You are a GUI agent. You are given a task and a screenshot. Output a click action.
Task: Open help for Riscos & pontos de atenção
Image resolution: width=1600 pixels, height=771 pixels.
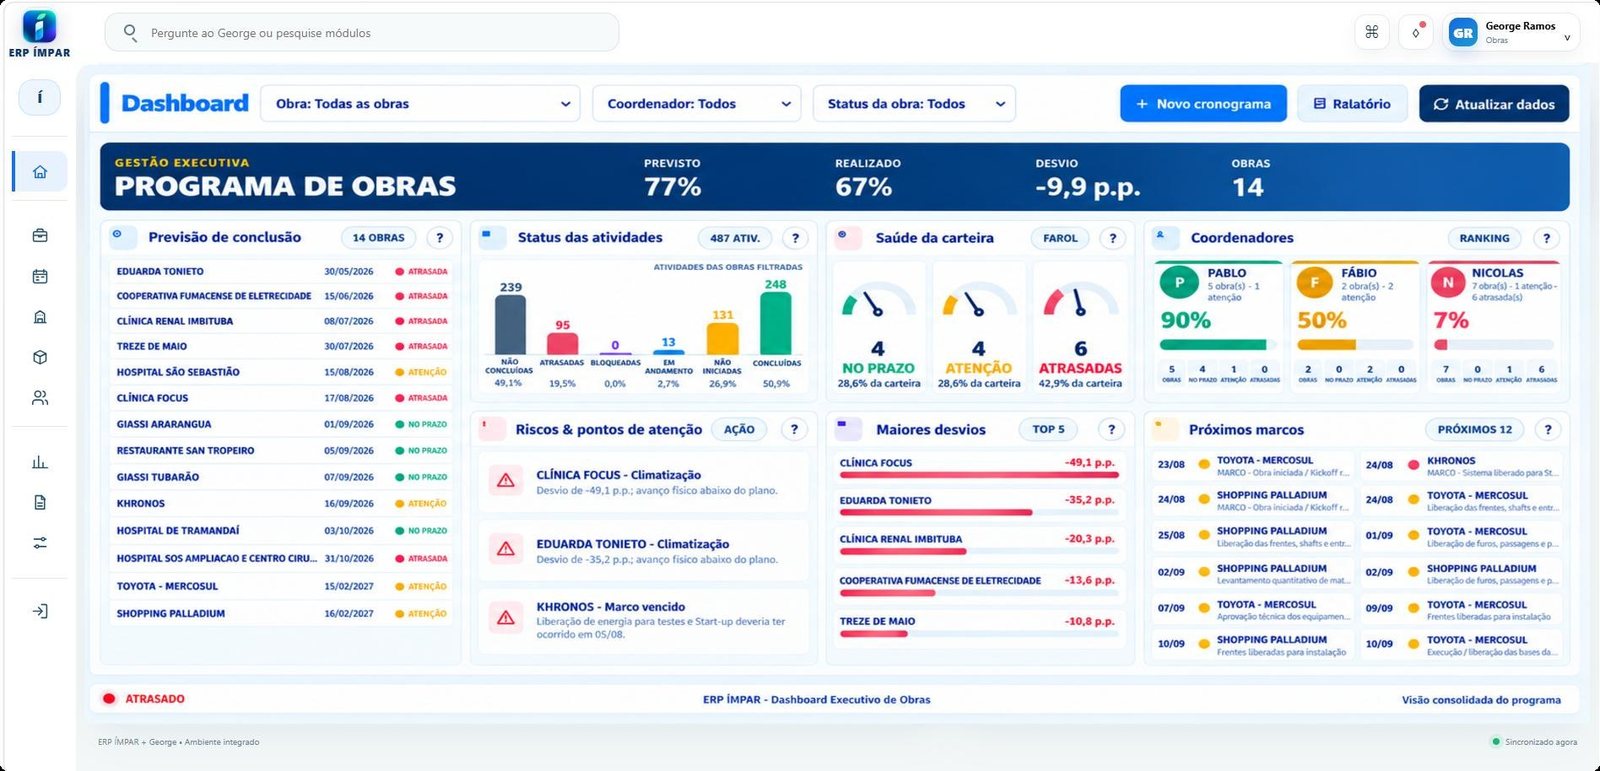(794, 429)
